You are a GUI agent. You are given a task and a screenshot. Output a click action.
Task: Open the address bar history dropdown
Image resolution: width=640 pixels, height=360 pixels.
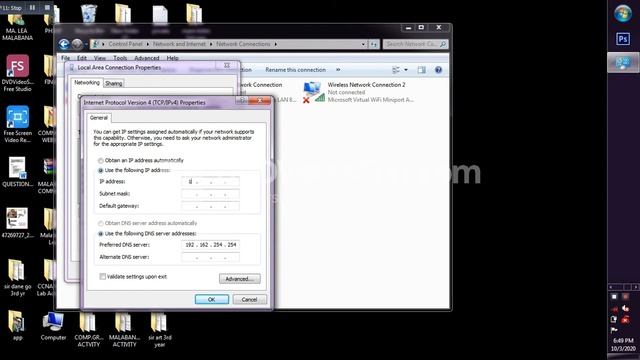[363, 44]
